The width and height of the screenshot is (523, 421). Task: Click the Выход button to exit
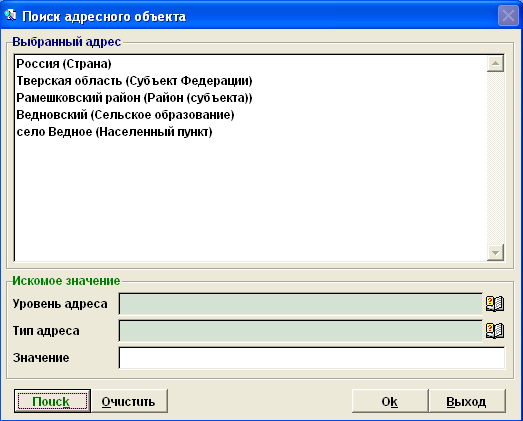point(467,401)
